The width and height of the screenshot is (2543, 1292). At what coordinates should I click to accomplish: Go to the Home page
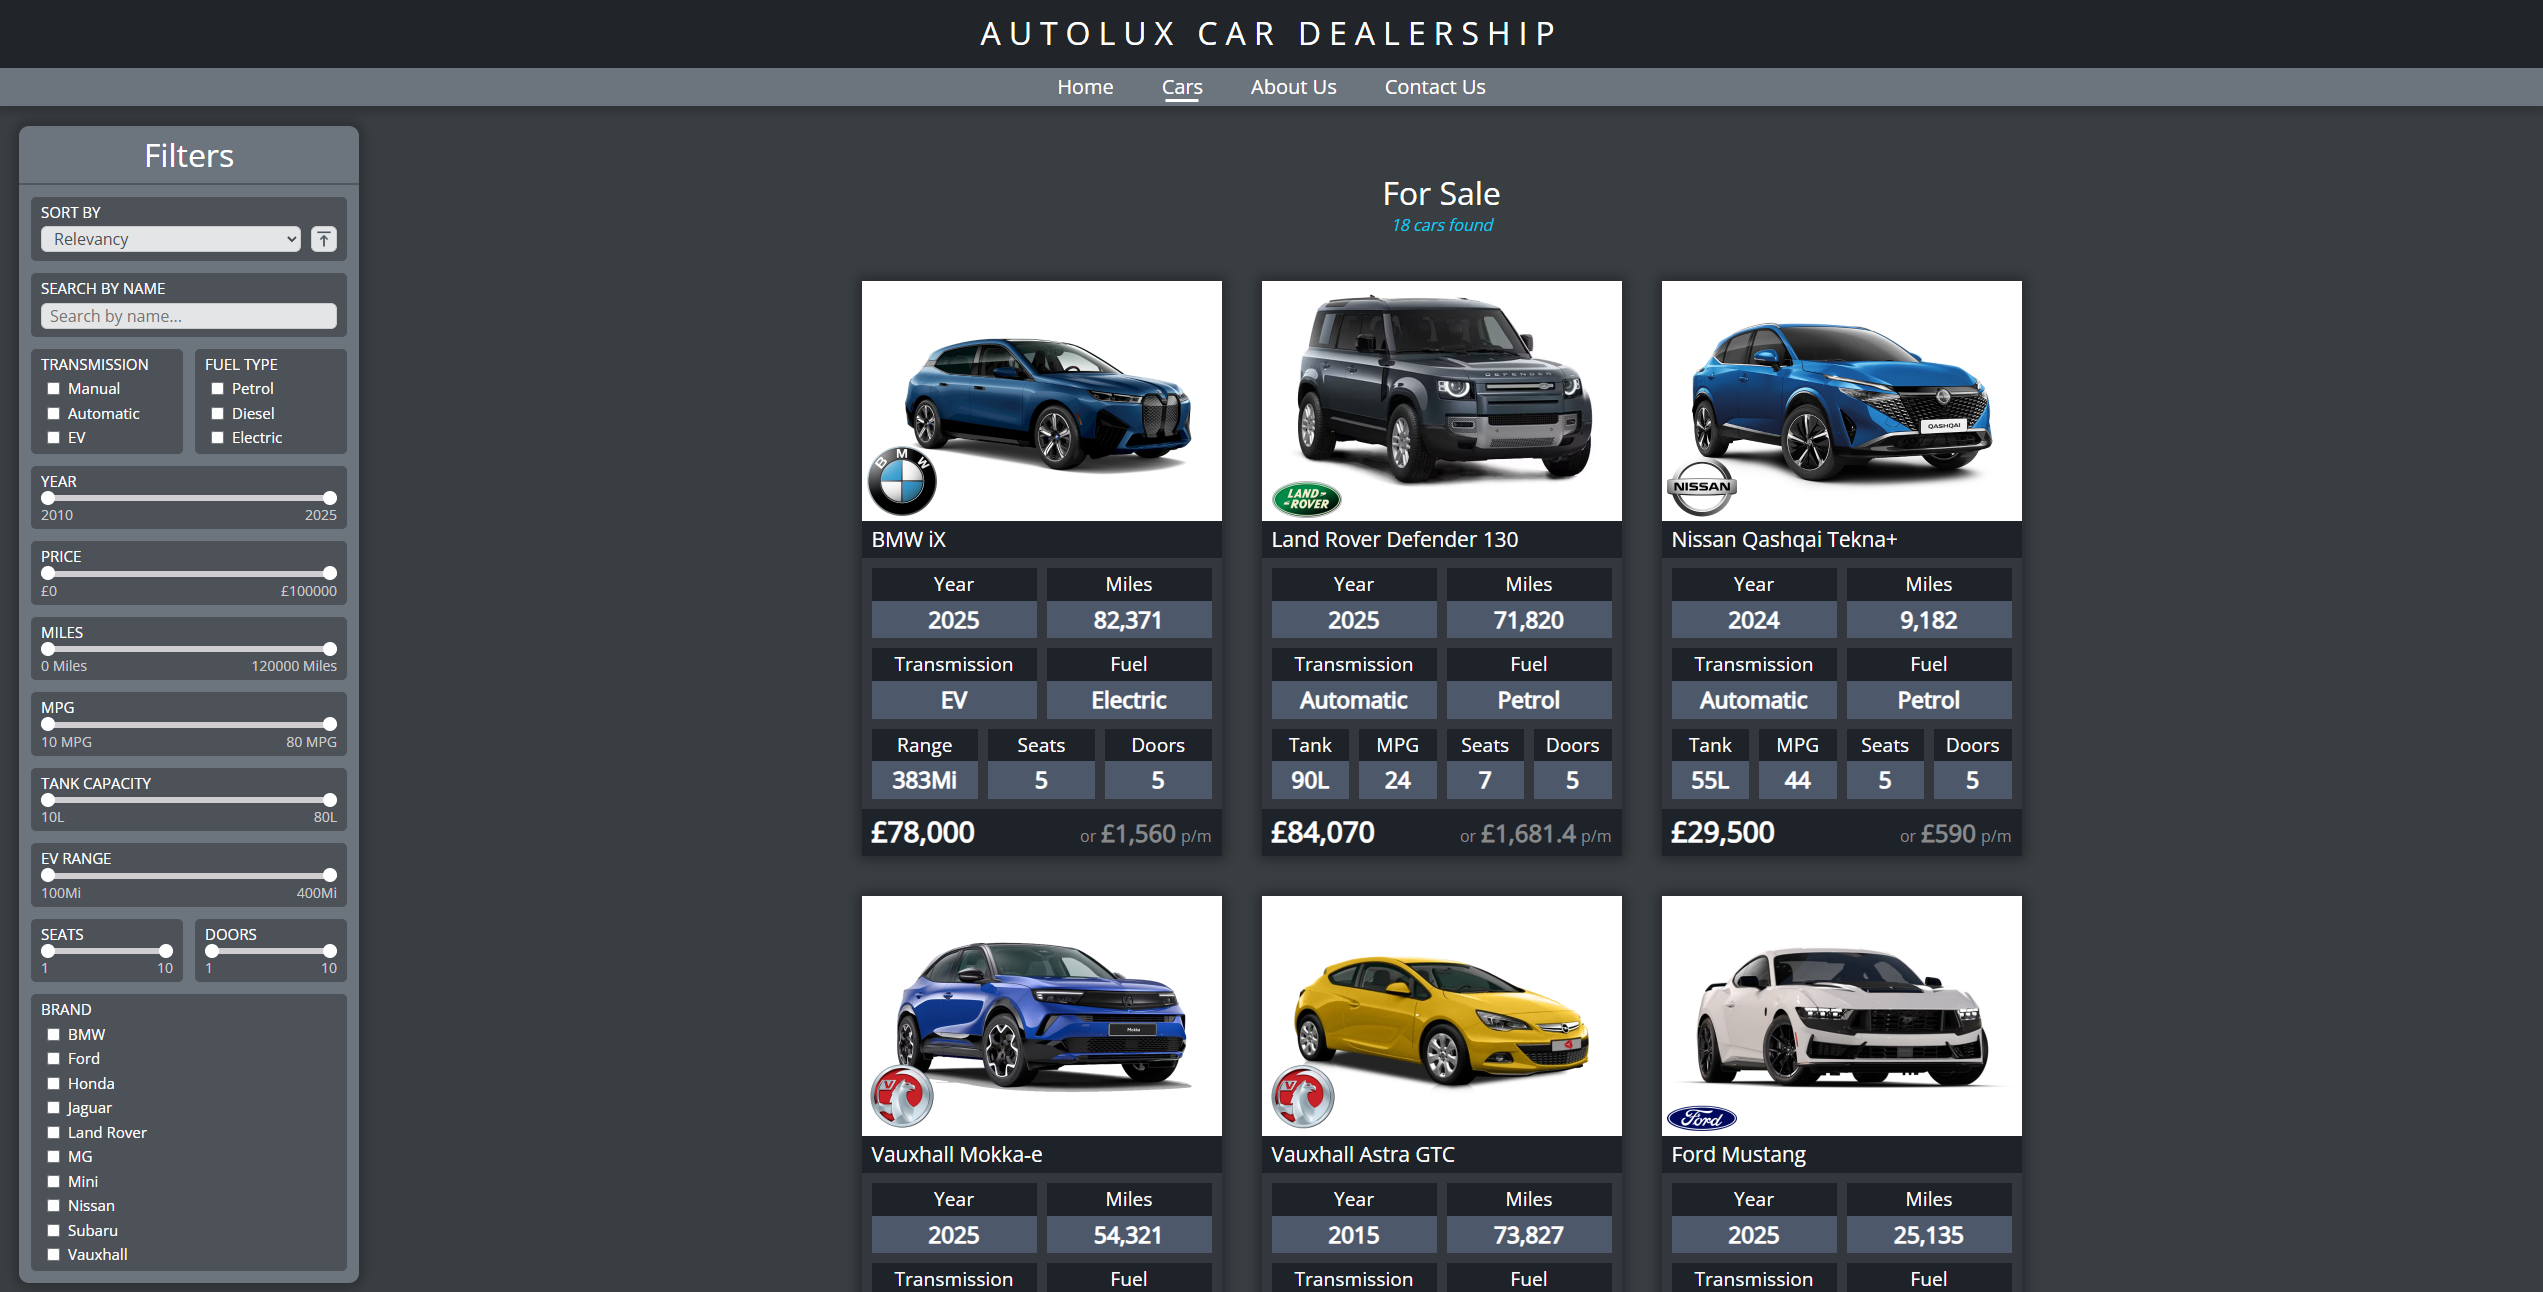[x=1085, y=87]
